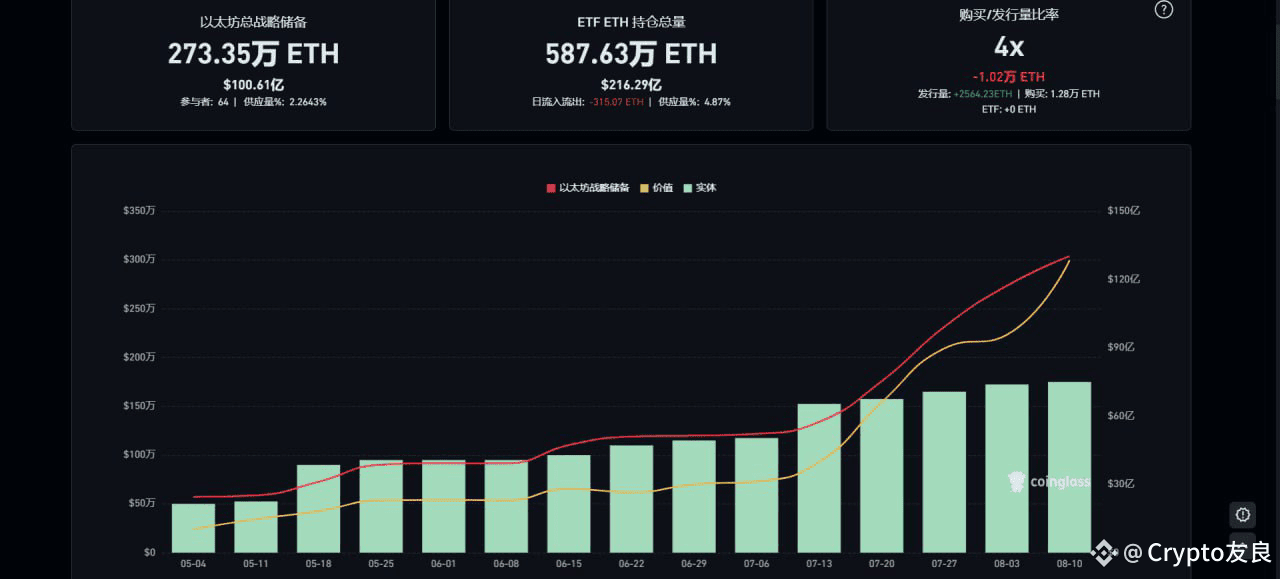
Task: Select the 07-13 bar in chart
Action: click(819, 478)
